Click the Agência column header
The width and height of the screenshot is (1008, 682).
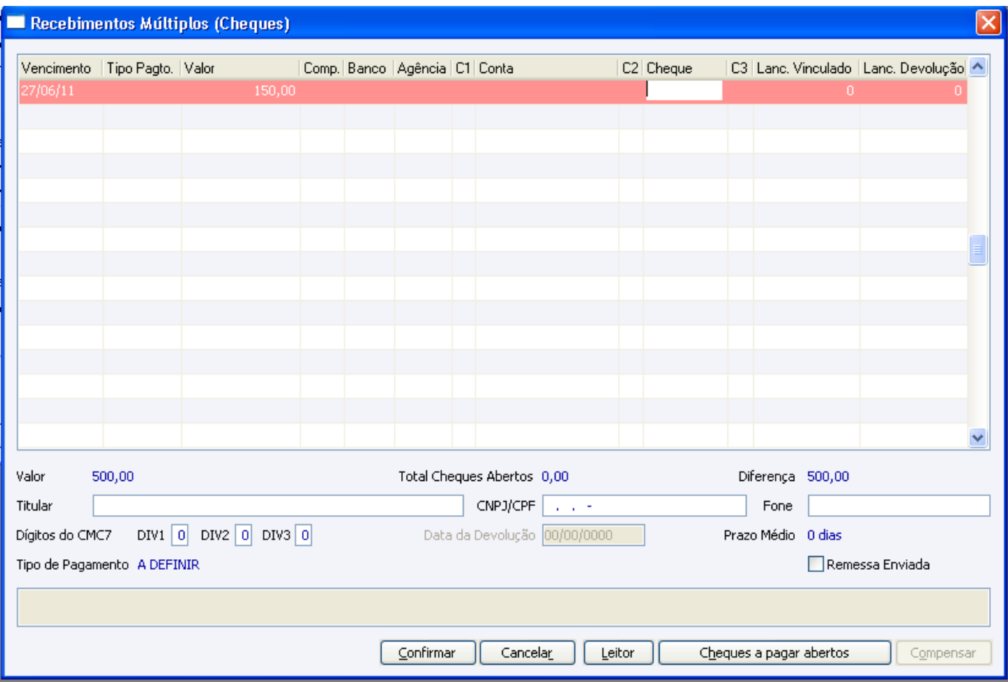click(x=422, y=68)
